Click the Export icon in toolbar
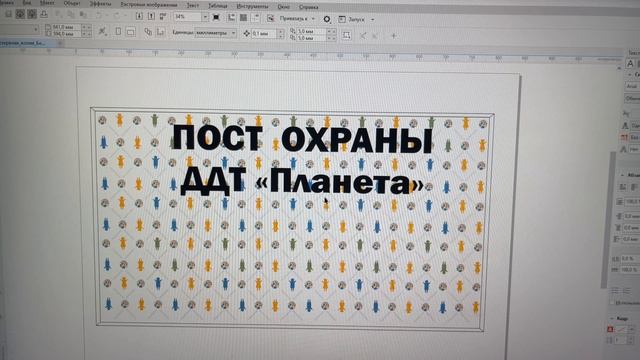The image size is (640, 360). (151, 16)
